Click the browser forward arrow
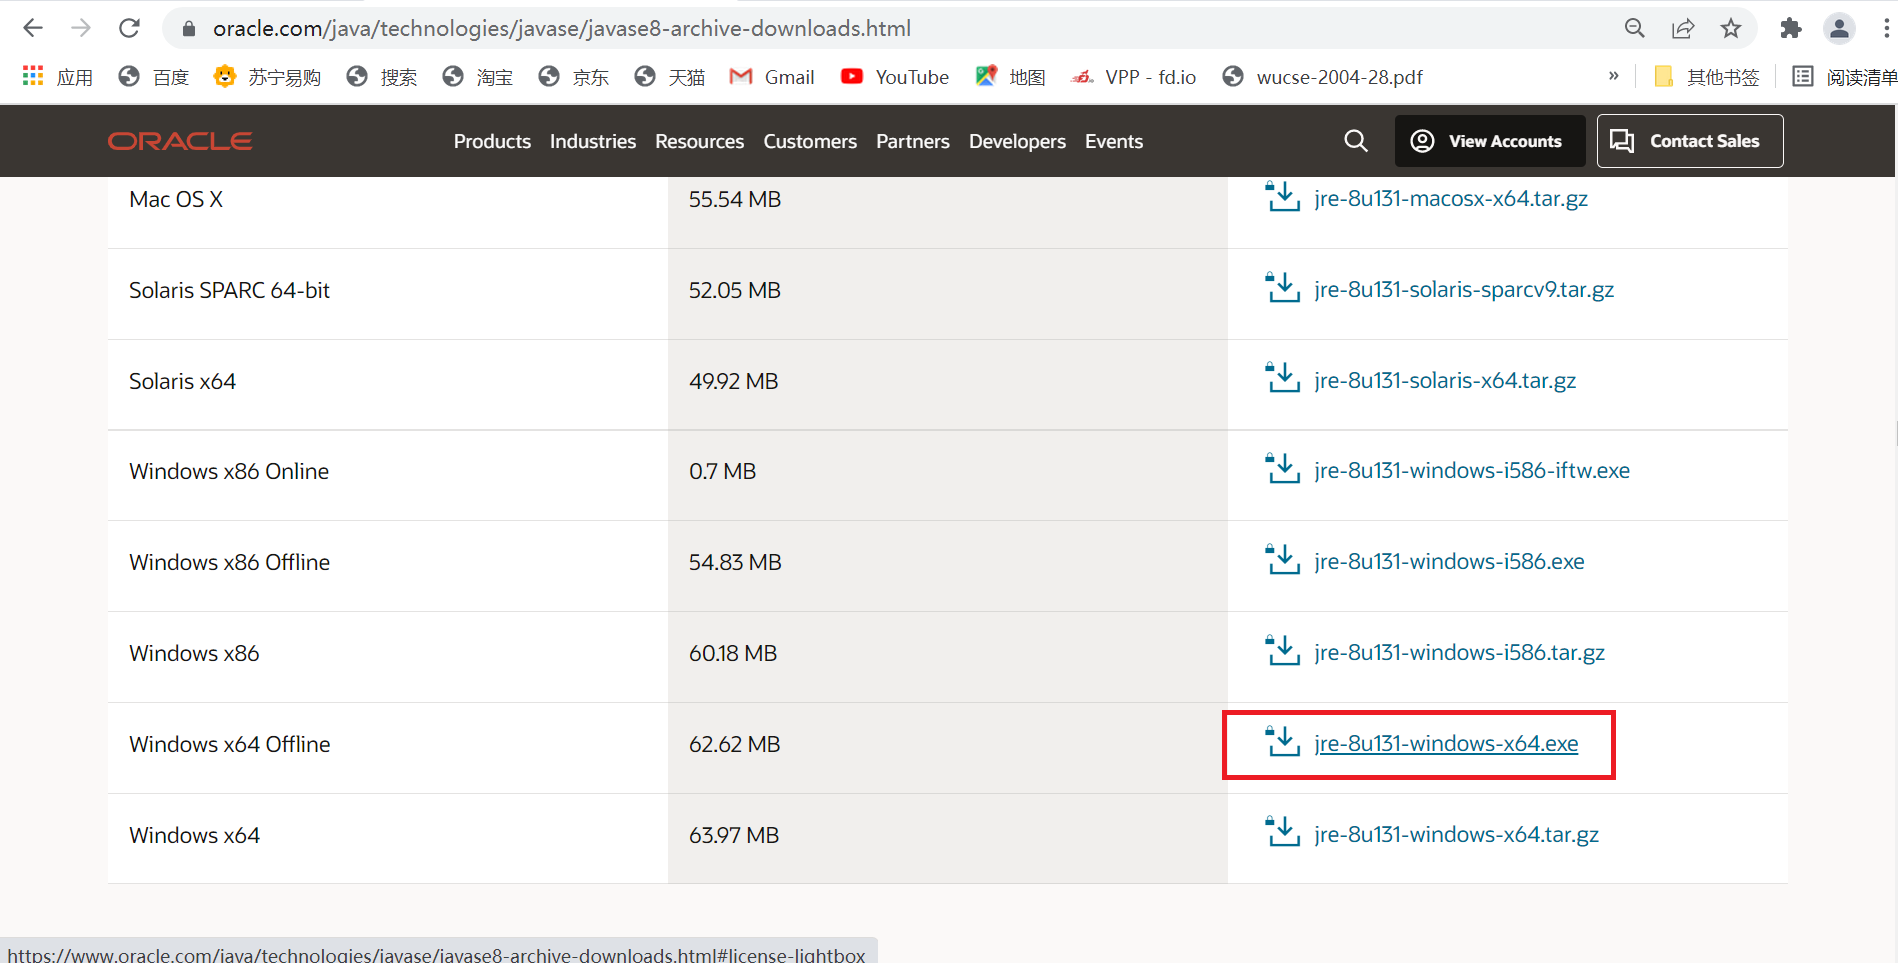The image size is (1898, 963). pos(81,28)
